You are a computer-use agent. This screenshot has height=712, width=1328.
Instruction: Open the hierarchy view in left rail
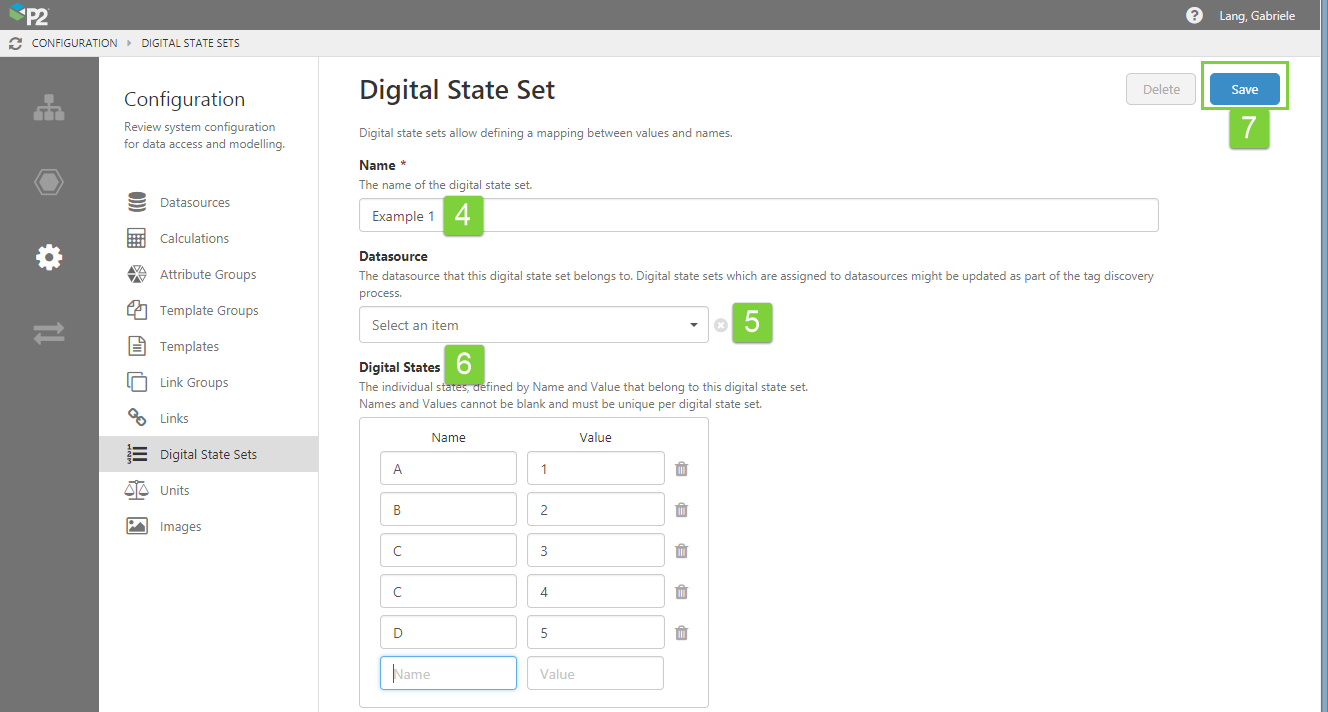click(49, 108)
